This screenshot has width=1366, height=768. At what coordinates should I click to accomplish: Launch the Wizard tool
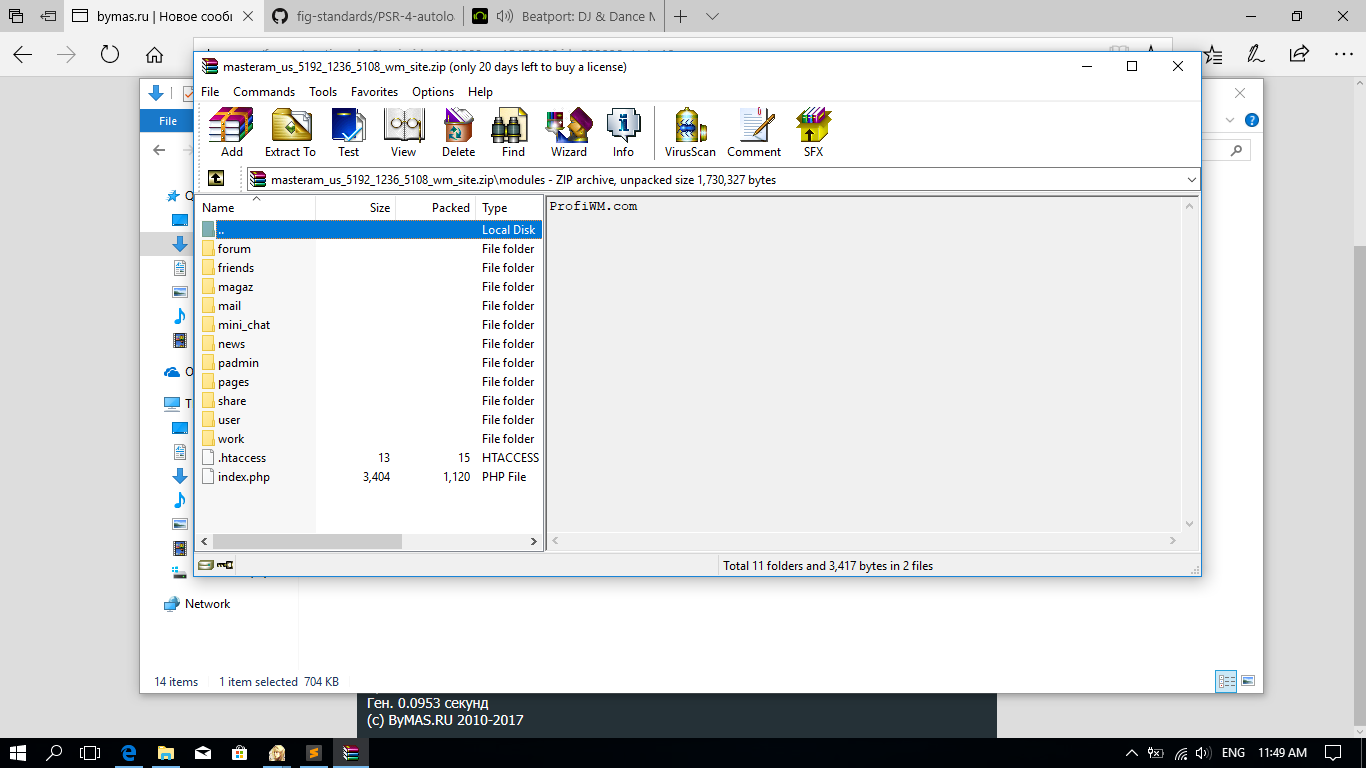coord(568,132)
